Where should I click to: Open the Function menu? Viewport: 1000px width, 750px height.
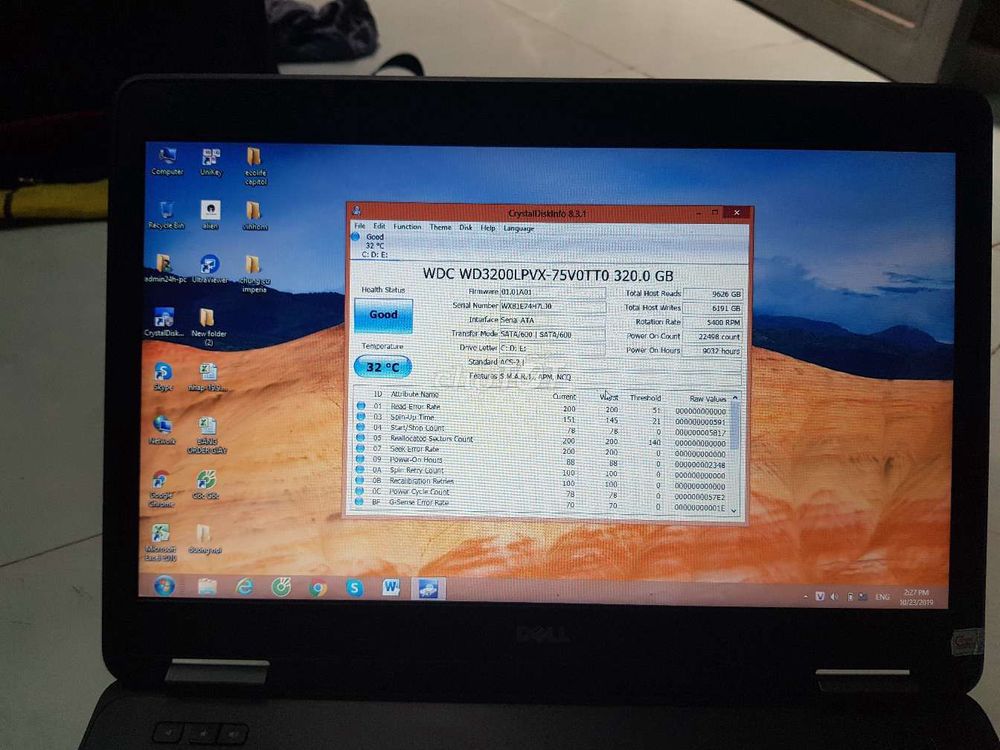pyautogui.click(x=407, y=227)
